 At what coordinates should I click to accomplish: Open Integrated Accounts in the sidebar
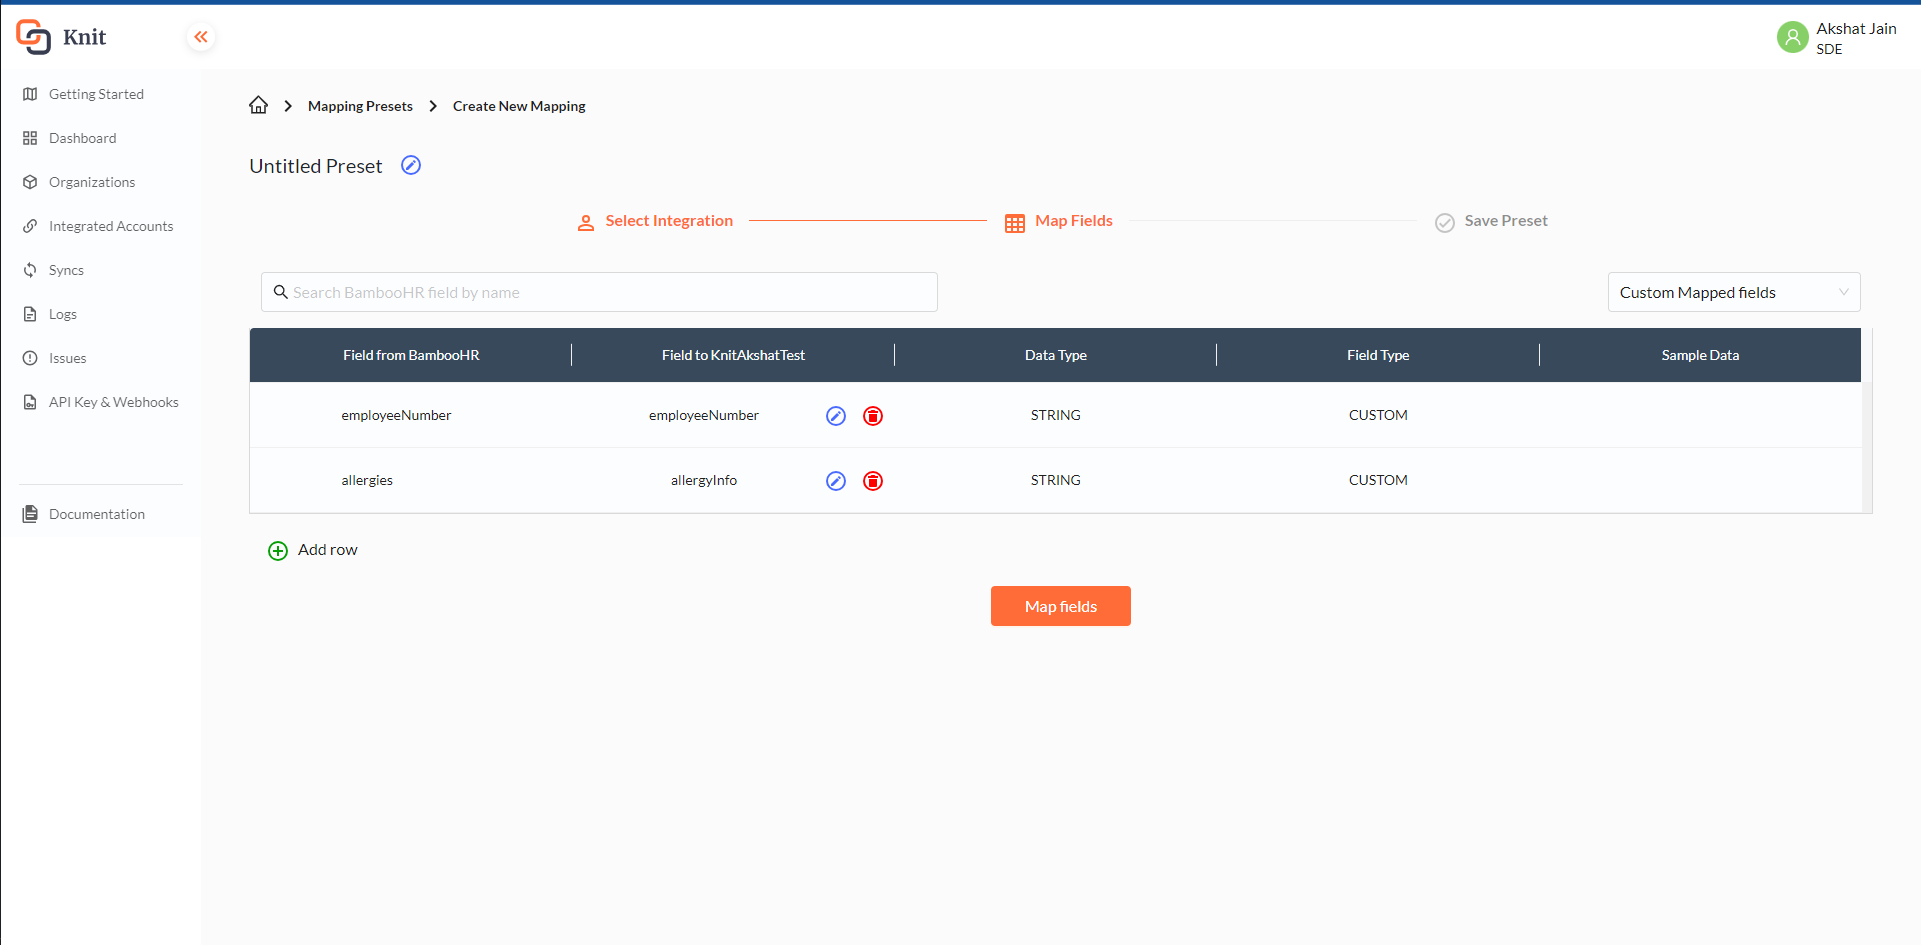[x=111, y=226]
